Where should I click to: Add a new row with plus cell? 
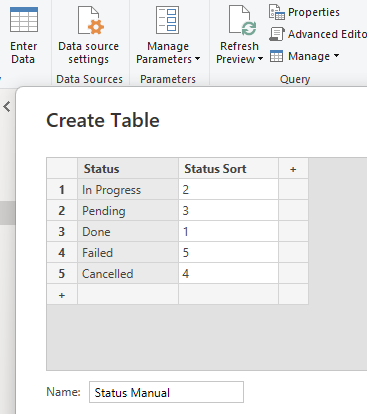(62, 295)
